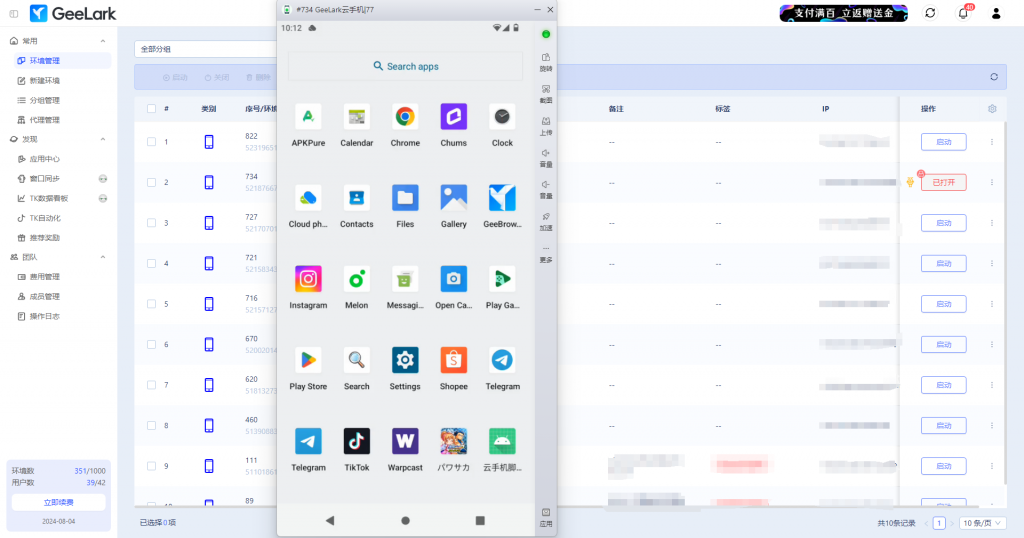
Task: Open the TikTok app on the cloud phone
Action: tap(357, 441)
